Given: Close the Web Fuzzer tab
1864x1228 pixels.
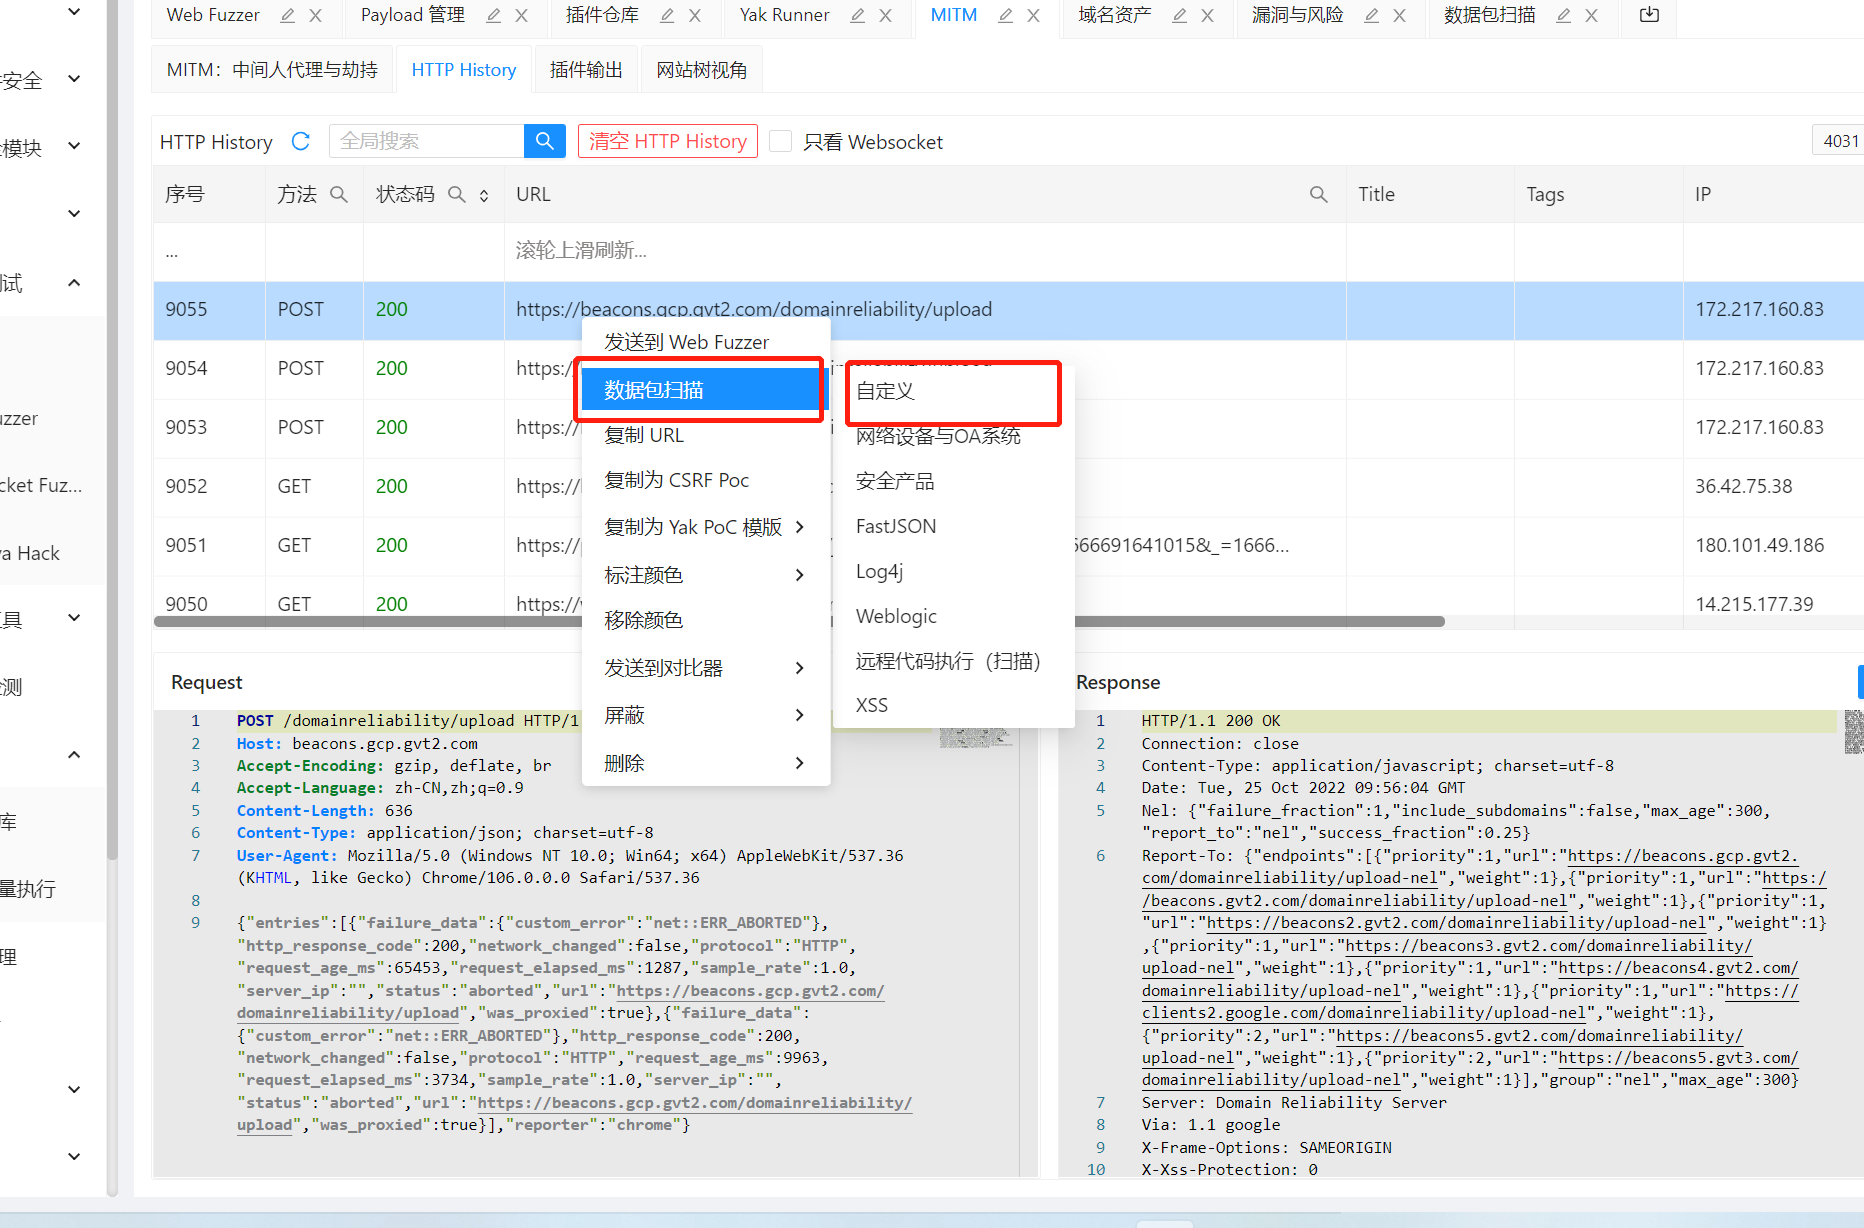Looking at the screenshot, I should pyautogui.click(x=315, y=16).
